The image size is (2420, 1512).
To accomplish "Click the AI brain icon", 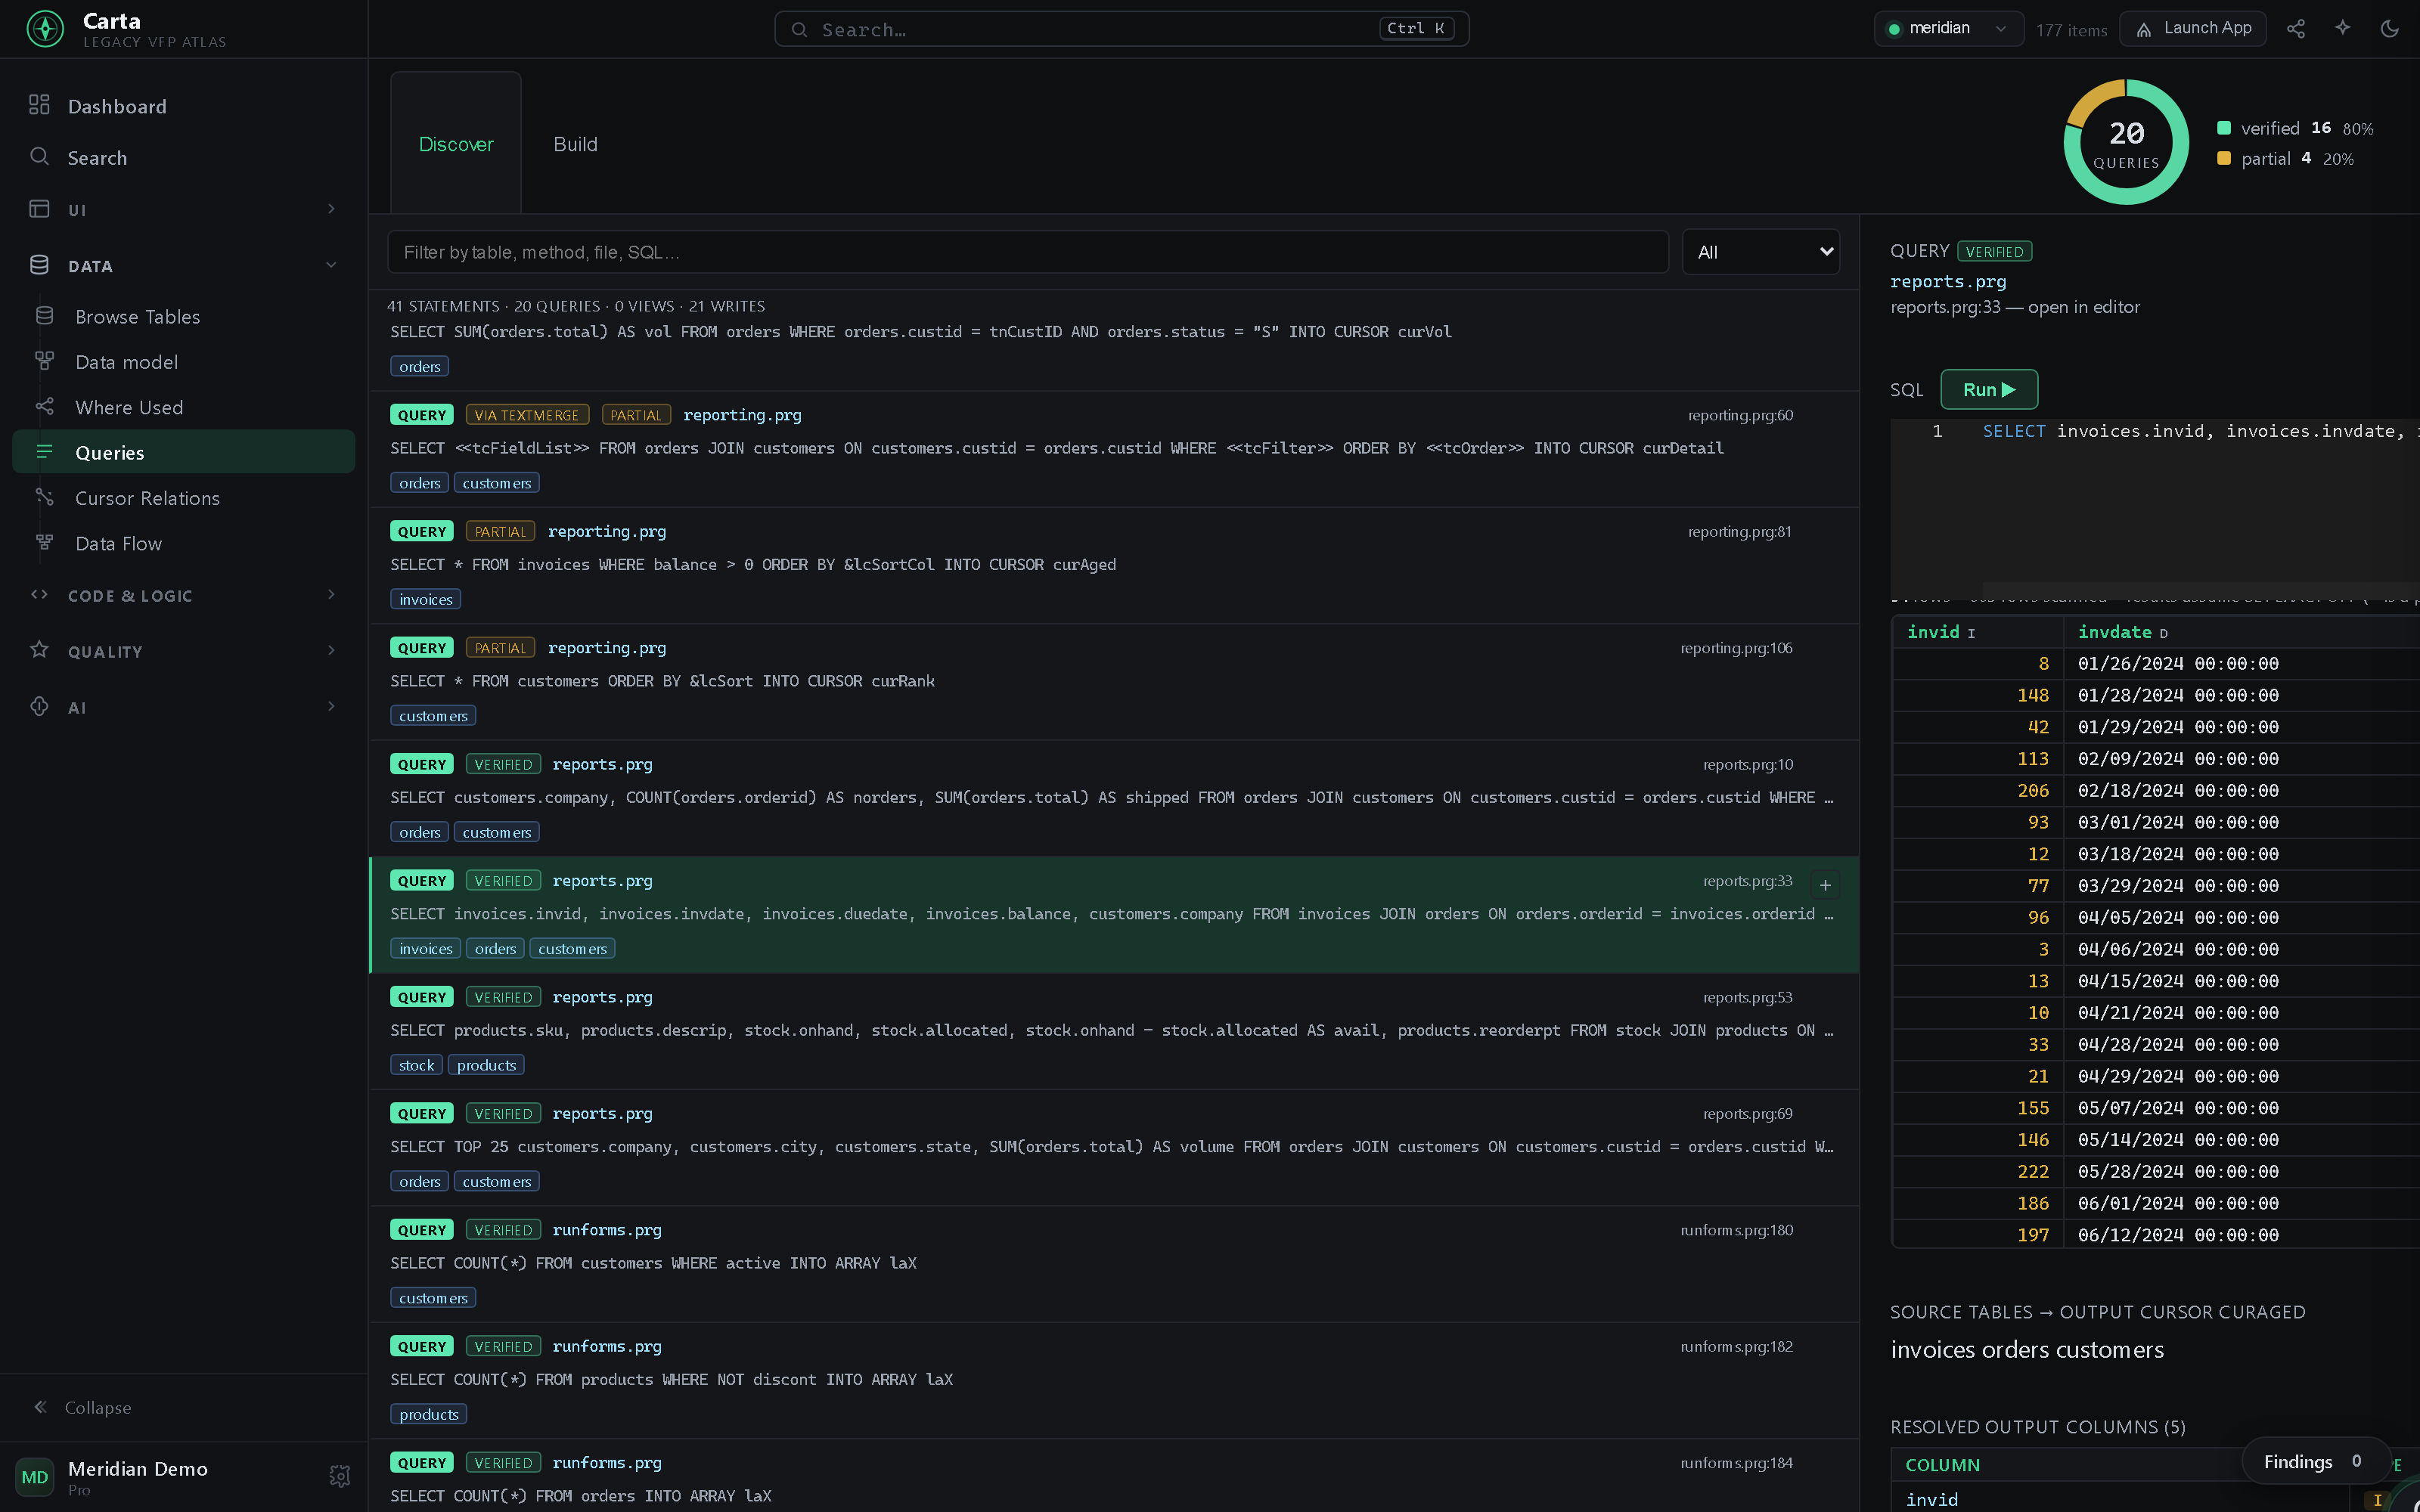I will click(39, 706).
